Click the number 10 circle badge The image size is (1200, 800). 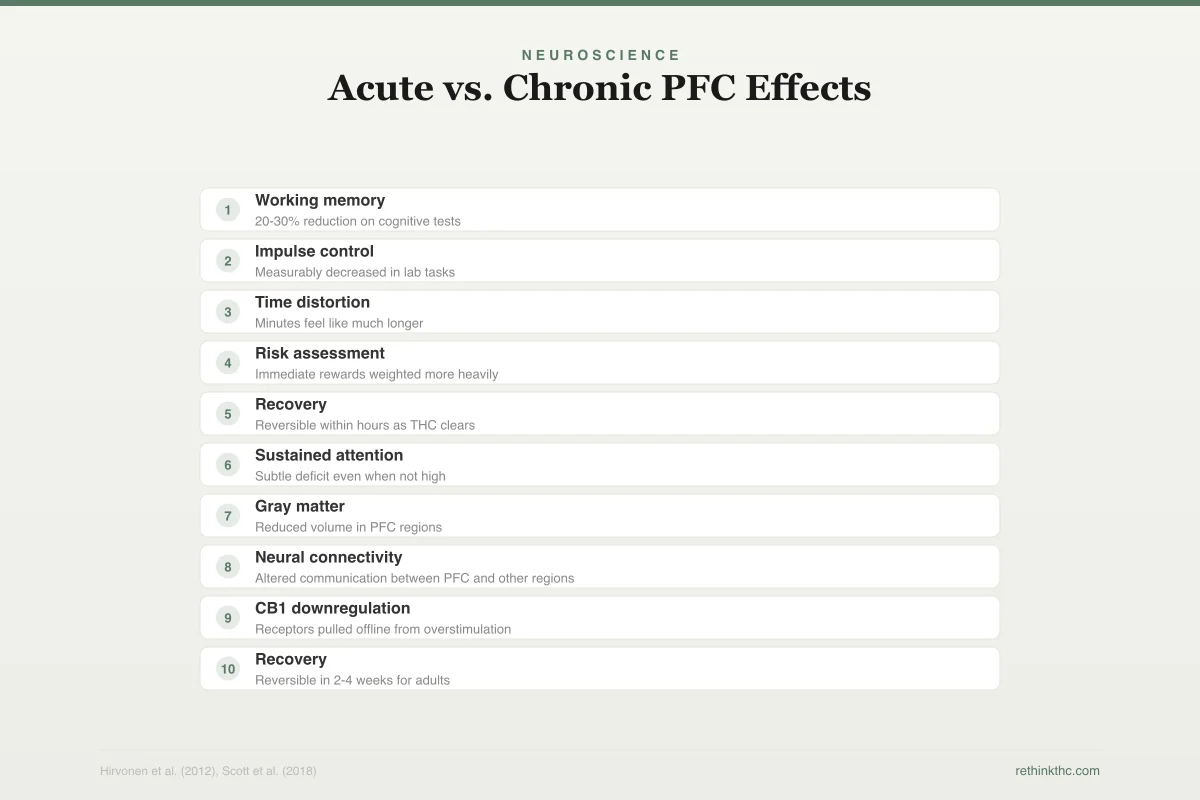pyautogui.click(x=228, y=669)
